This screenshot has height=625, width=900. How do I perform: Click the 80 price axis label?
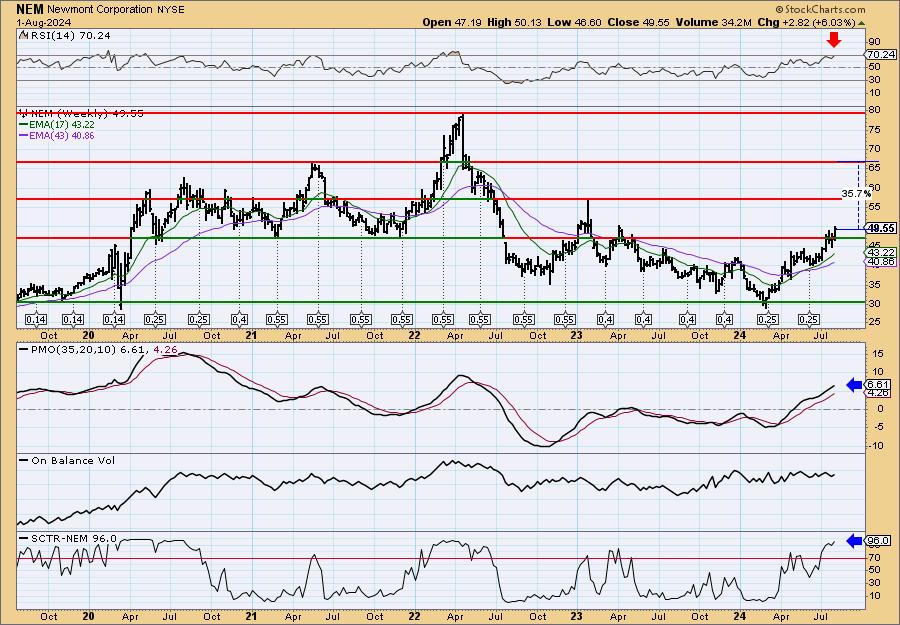[874, 109]
